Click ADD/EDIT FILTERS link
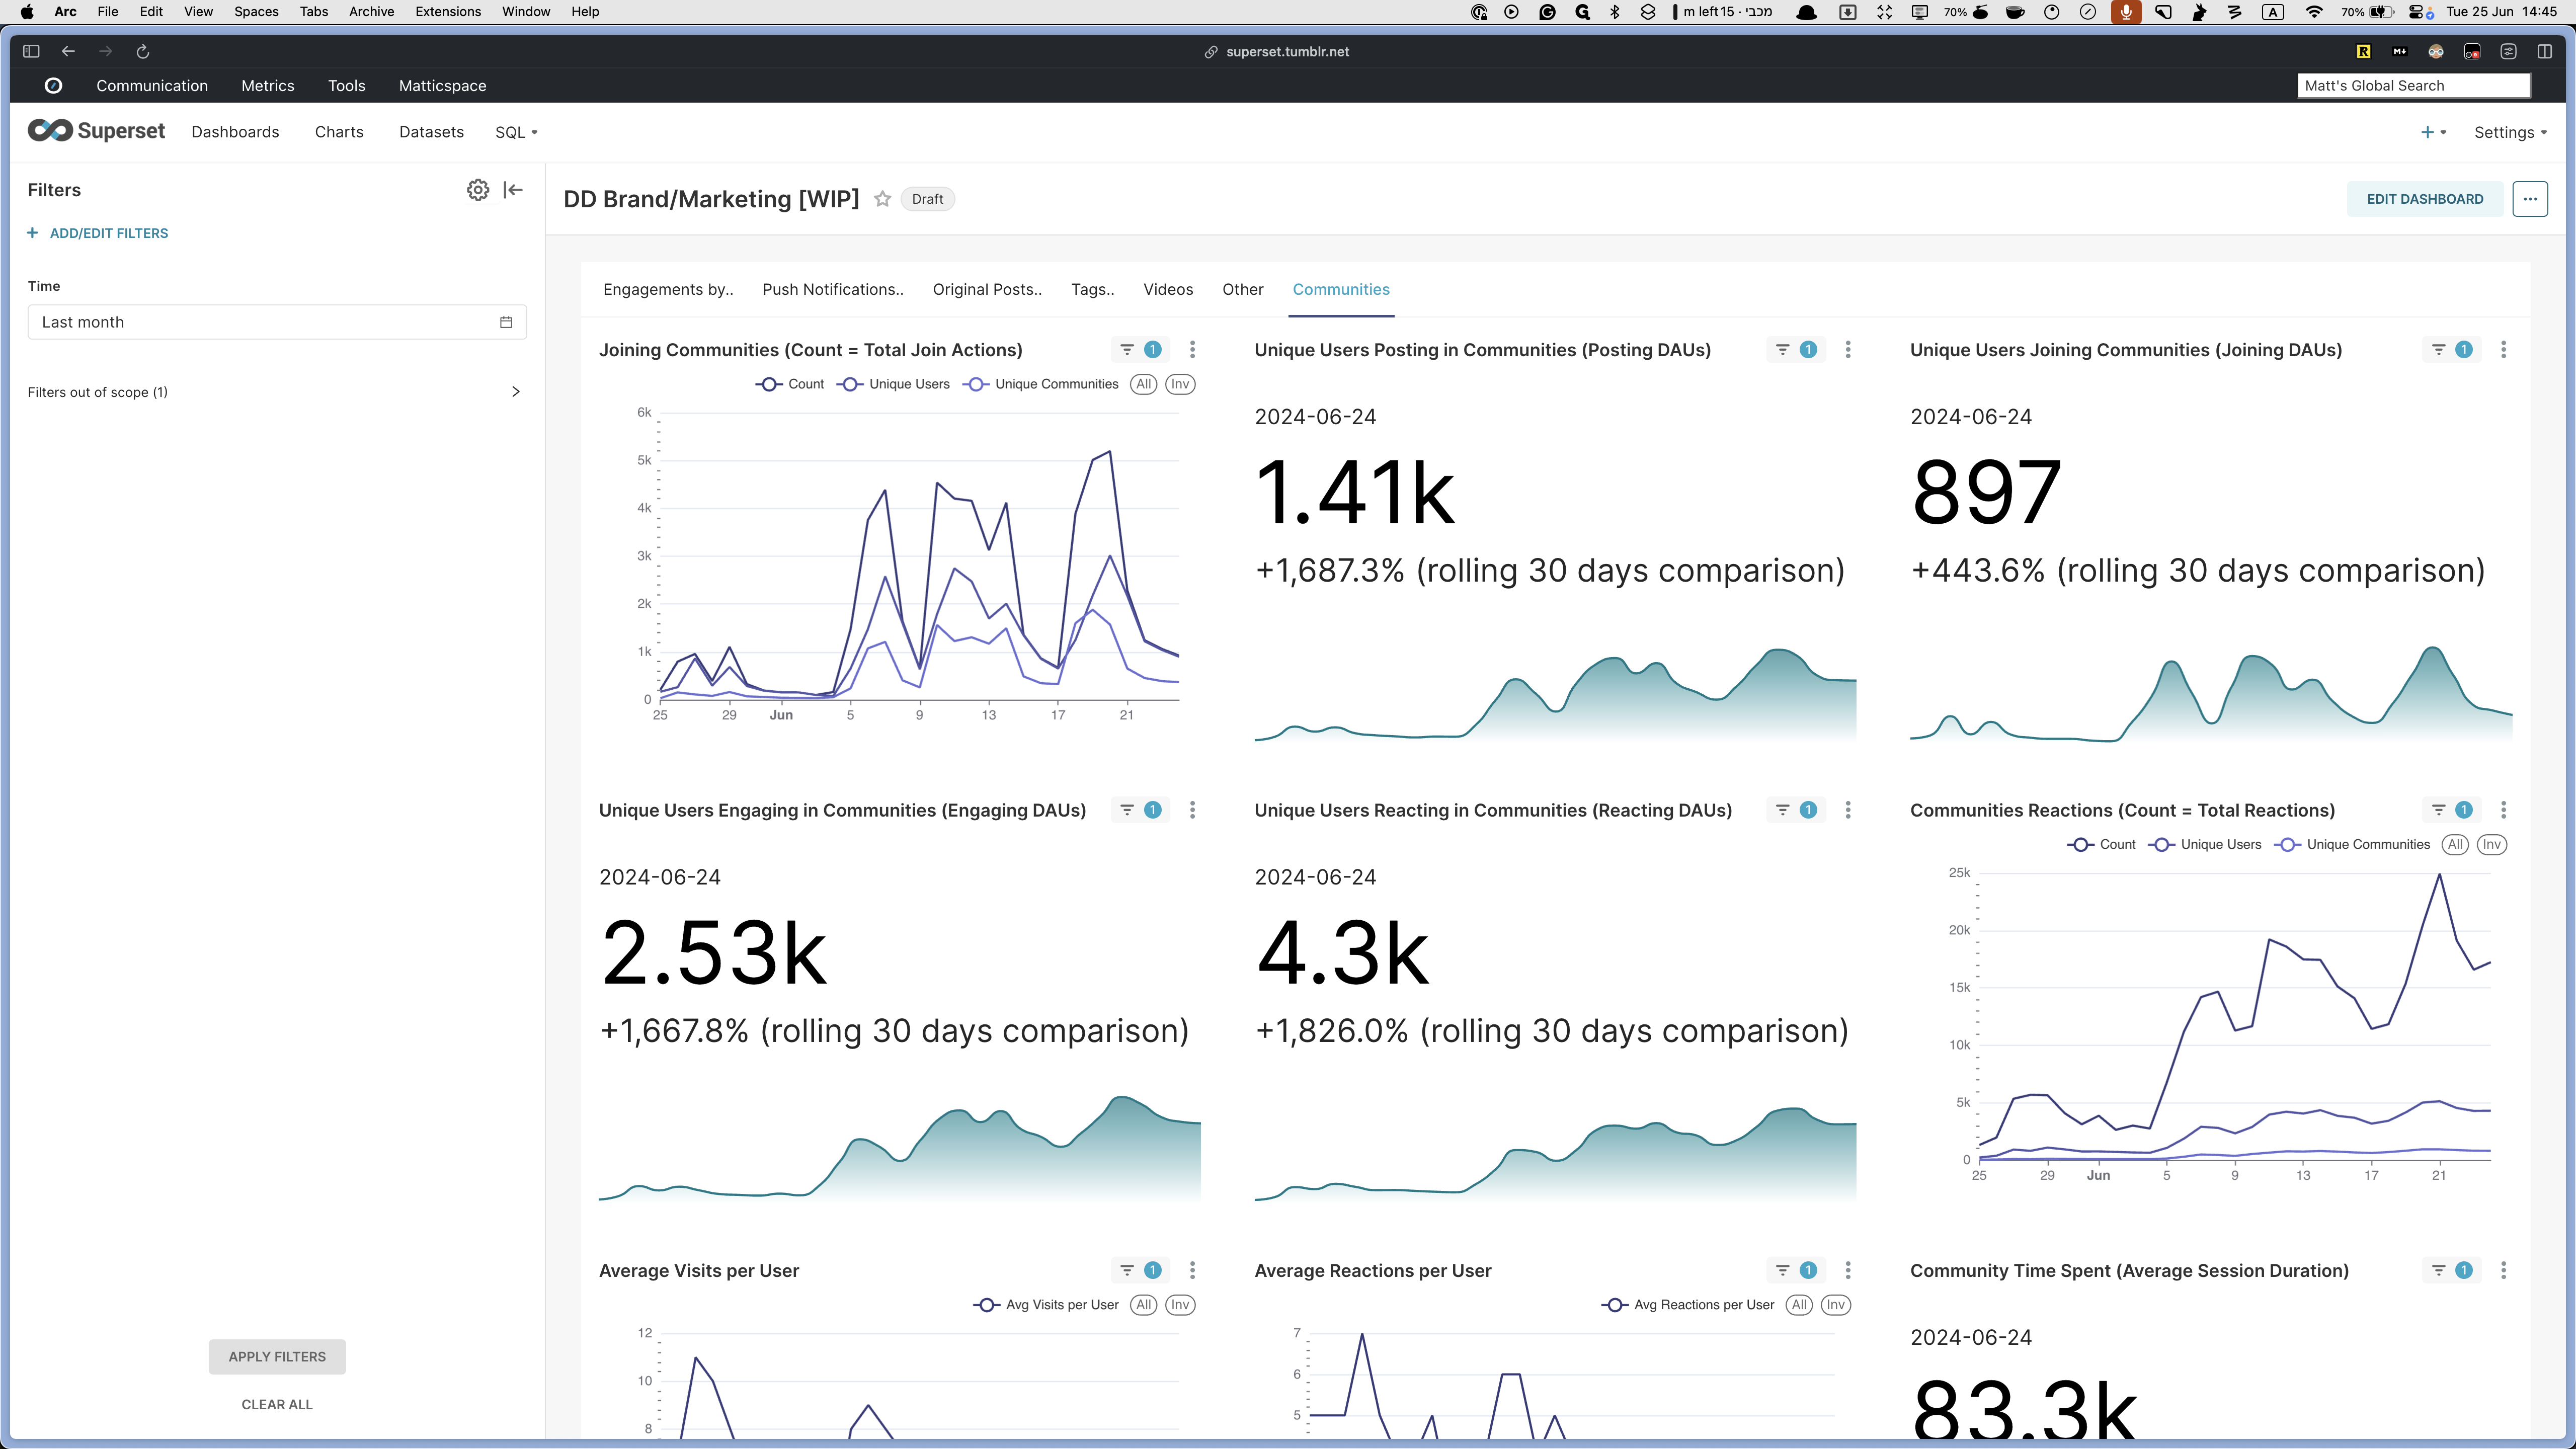This screenshot has height=1449, width=2576. coord(98,233)
